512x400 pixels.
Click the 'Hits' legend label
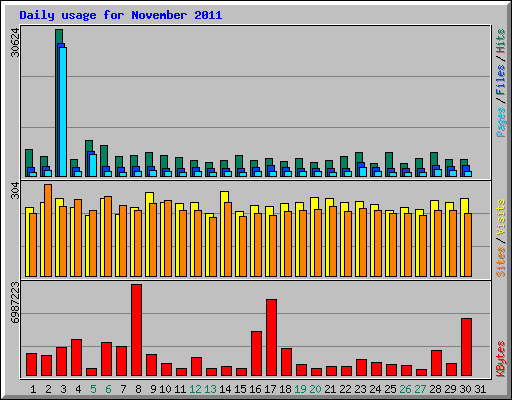[x=501, y=41]
